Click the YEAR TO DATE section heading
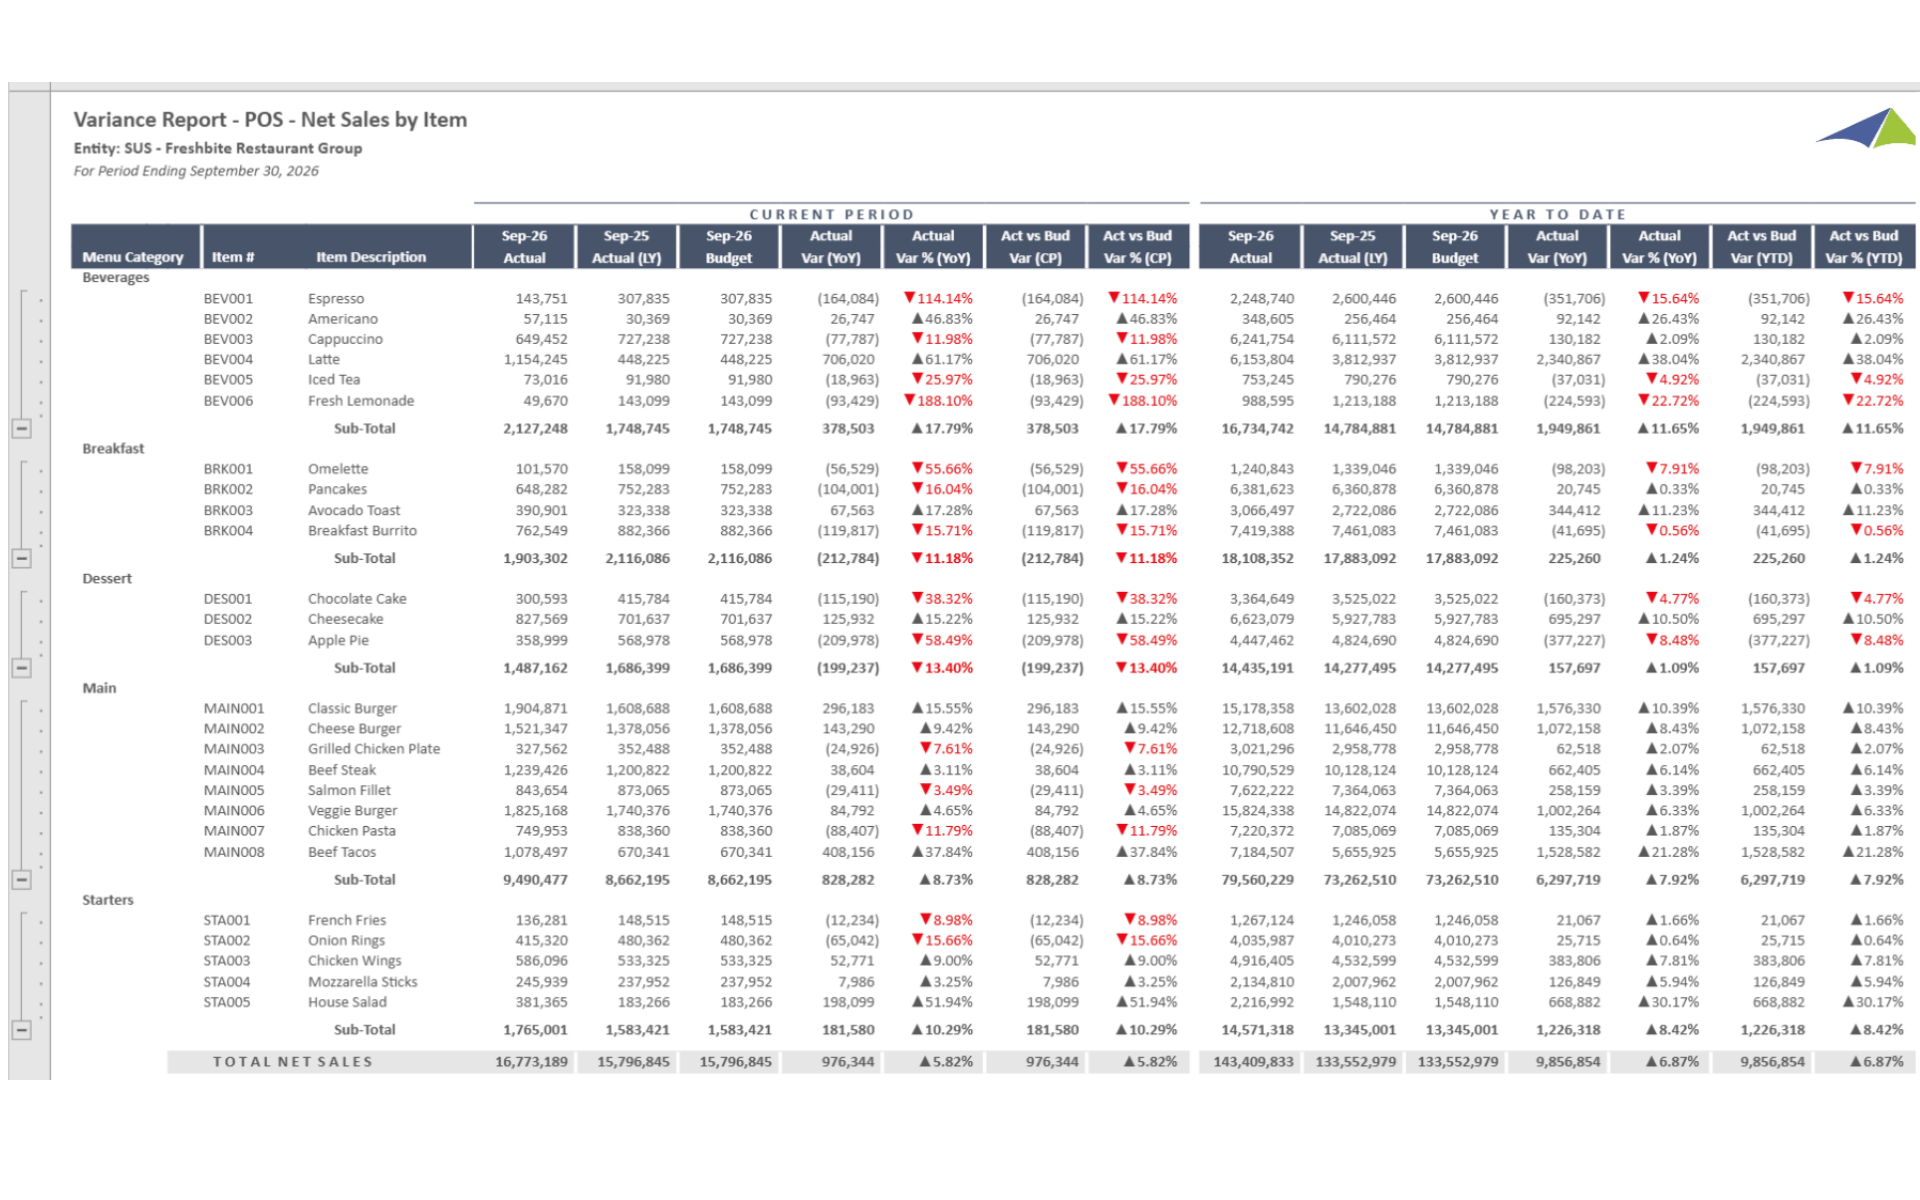 coord(1557,214)
